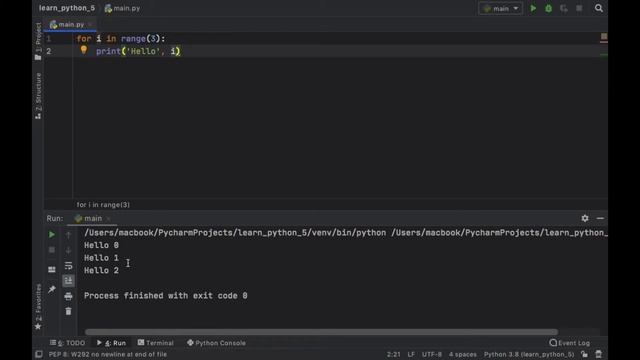640x360 pixels.
Task: Change the 4 spaces indent setting
Action: 462,354
